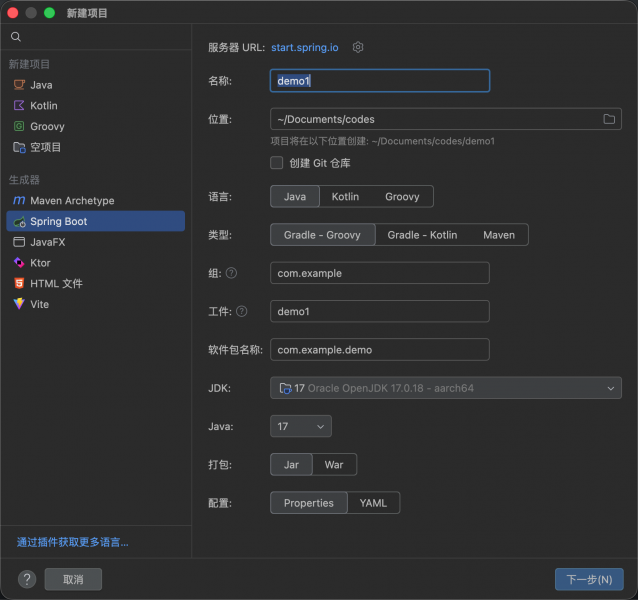Select Maven Archetype generator

point(96,201)
